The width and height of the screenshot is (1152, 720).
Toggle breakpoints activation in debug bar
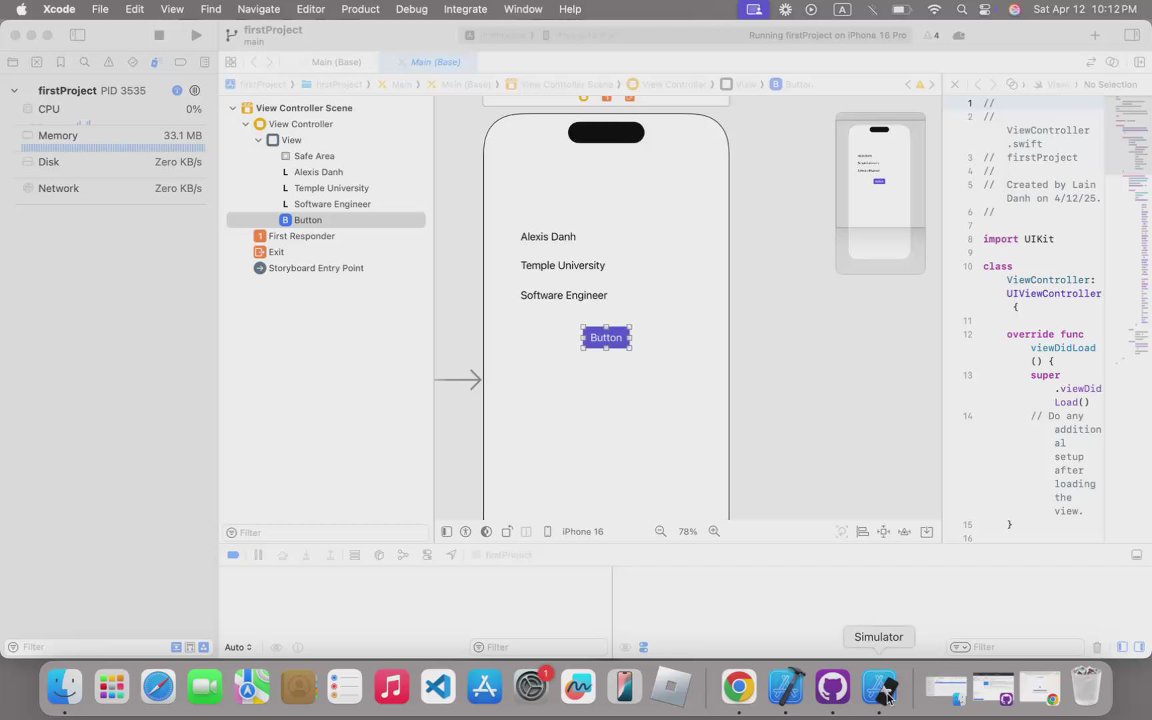pyautogui.click(x=233, y=555)
